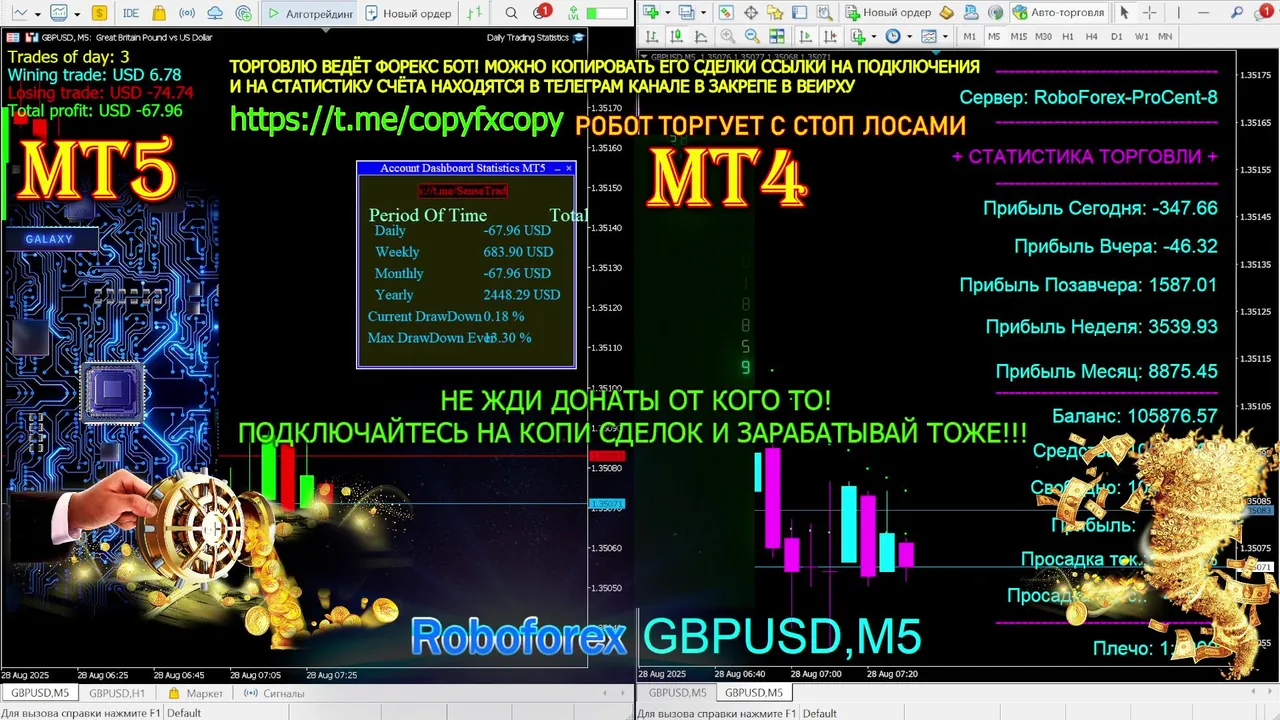Switch to GBPUSD,M5 first tab in MT5
The height and width of the screenshot is (720, 1280).
coord(40,693)
